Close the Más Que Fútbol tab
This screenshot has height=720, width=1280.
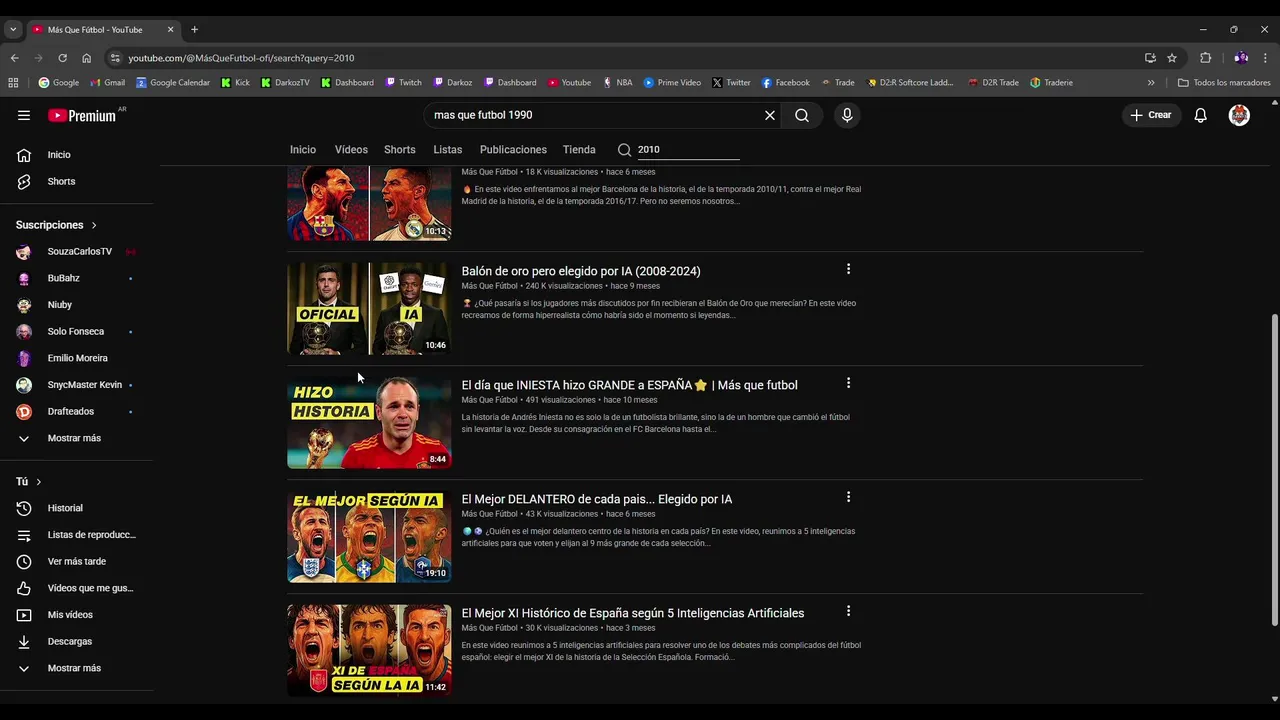170,30
